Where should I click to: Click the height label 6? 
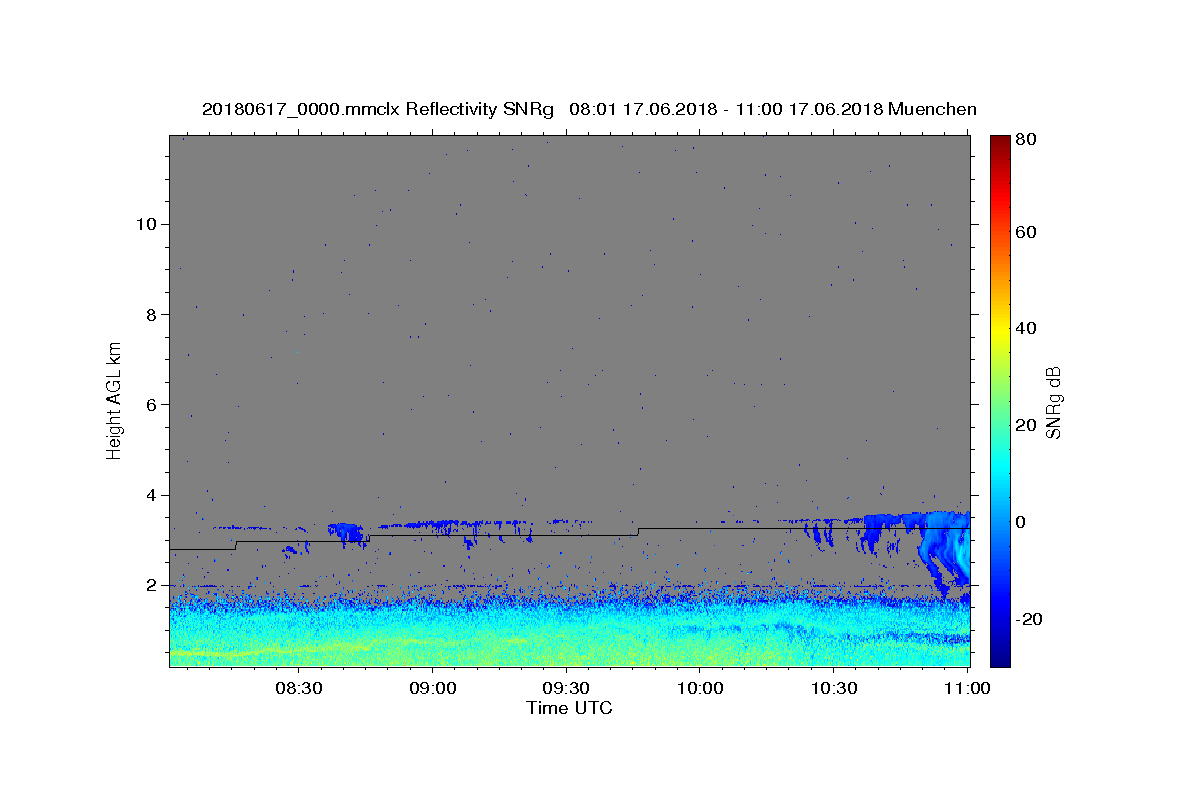[x=150, y=405]
